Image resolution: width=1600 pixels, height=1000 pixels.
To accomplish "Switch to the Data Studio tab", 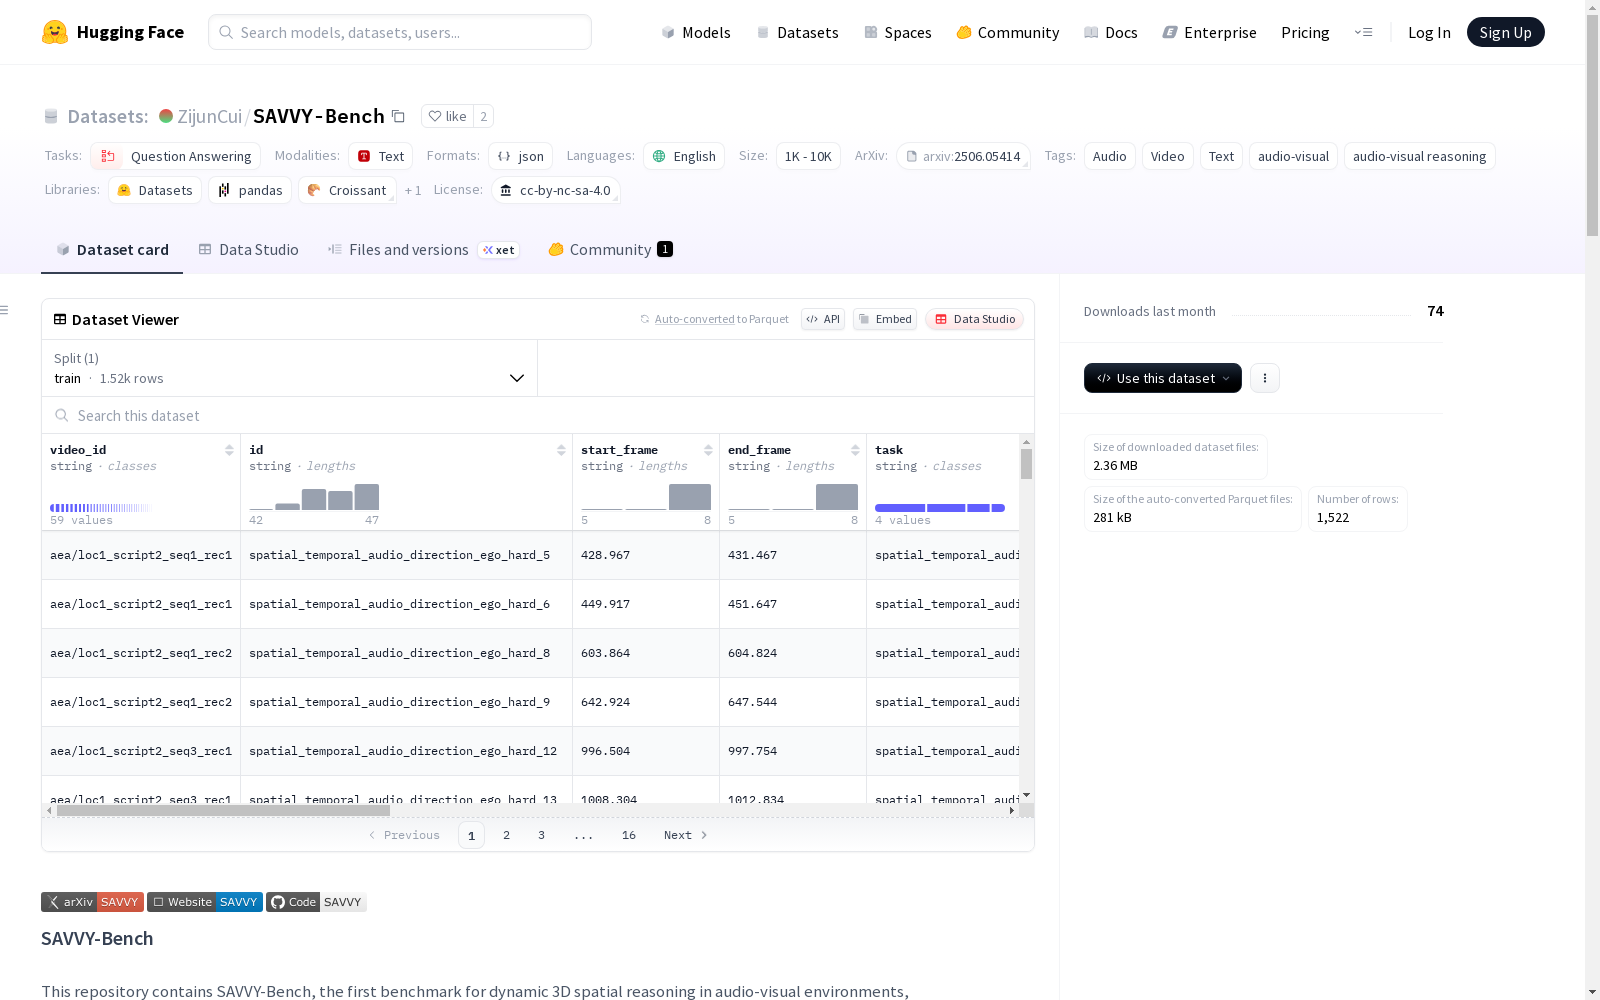I will pos(248,250).
